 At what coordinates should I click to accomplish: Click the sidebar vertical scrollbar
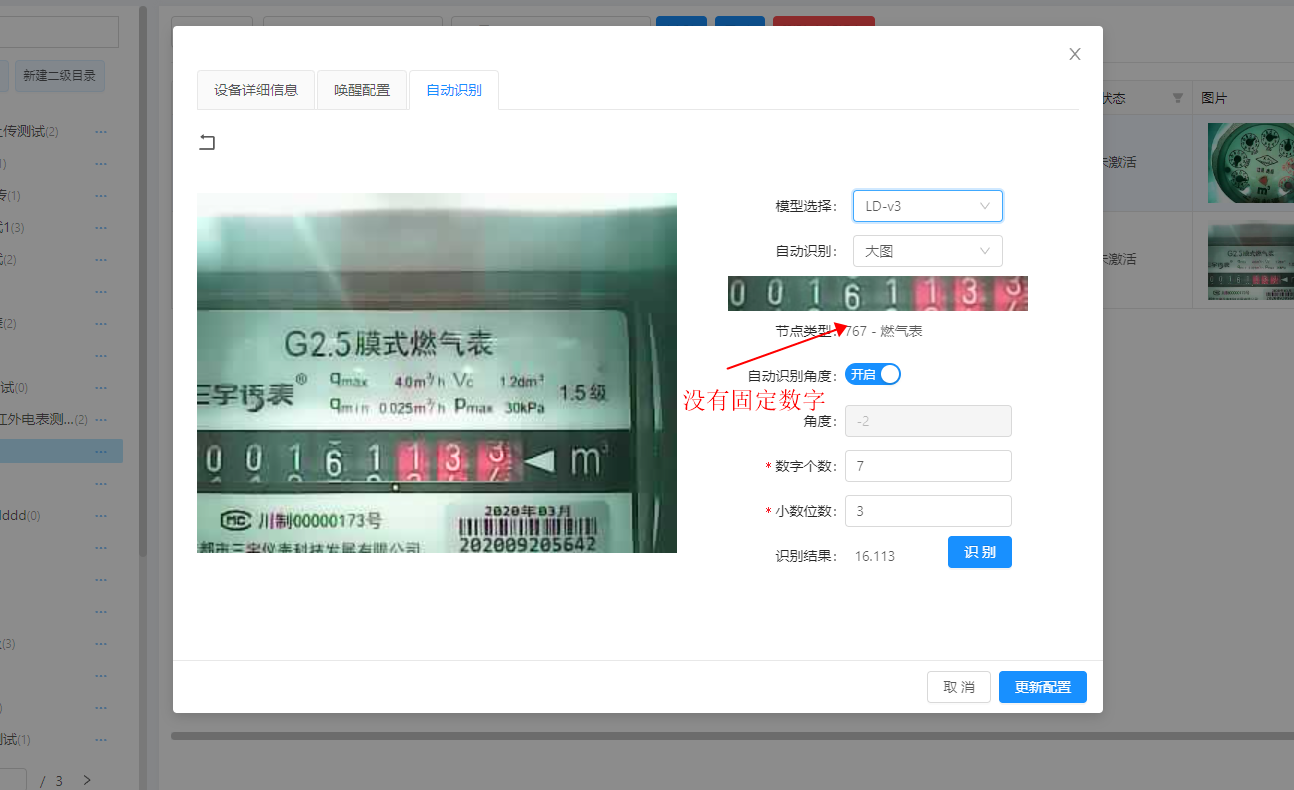click(x=143, y=280)
